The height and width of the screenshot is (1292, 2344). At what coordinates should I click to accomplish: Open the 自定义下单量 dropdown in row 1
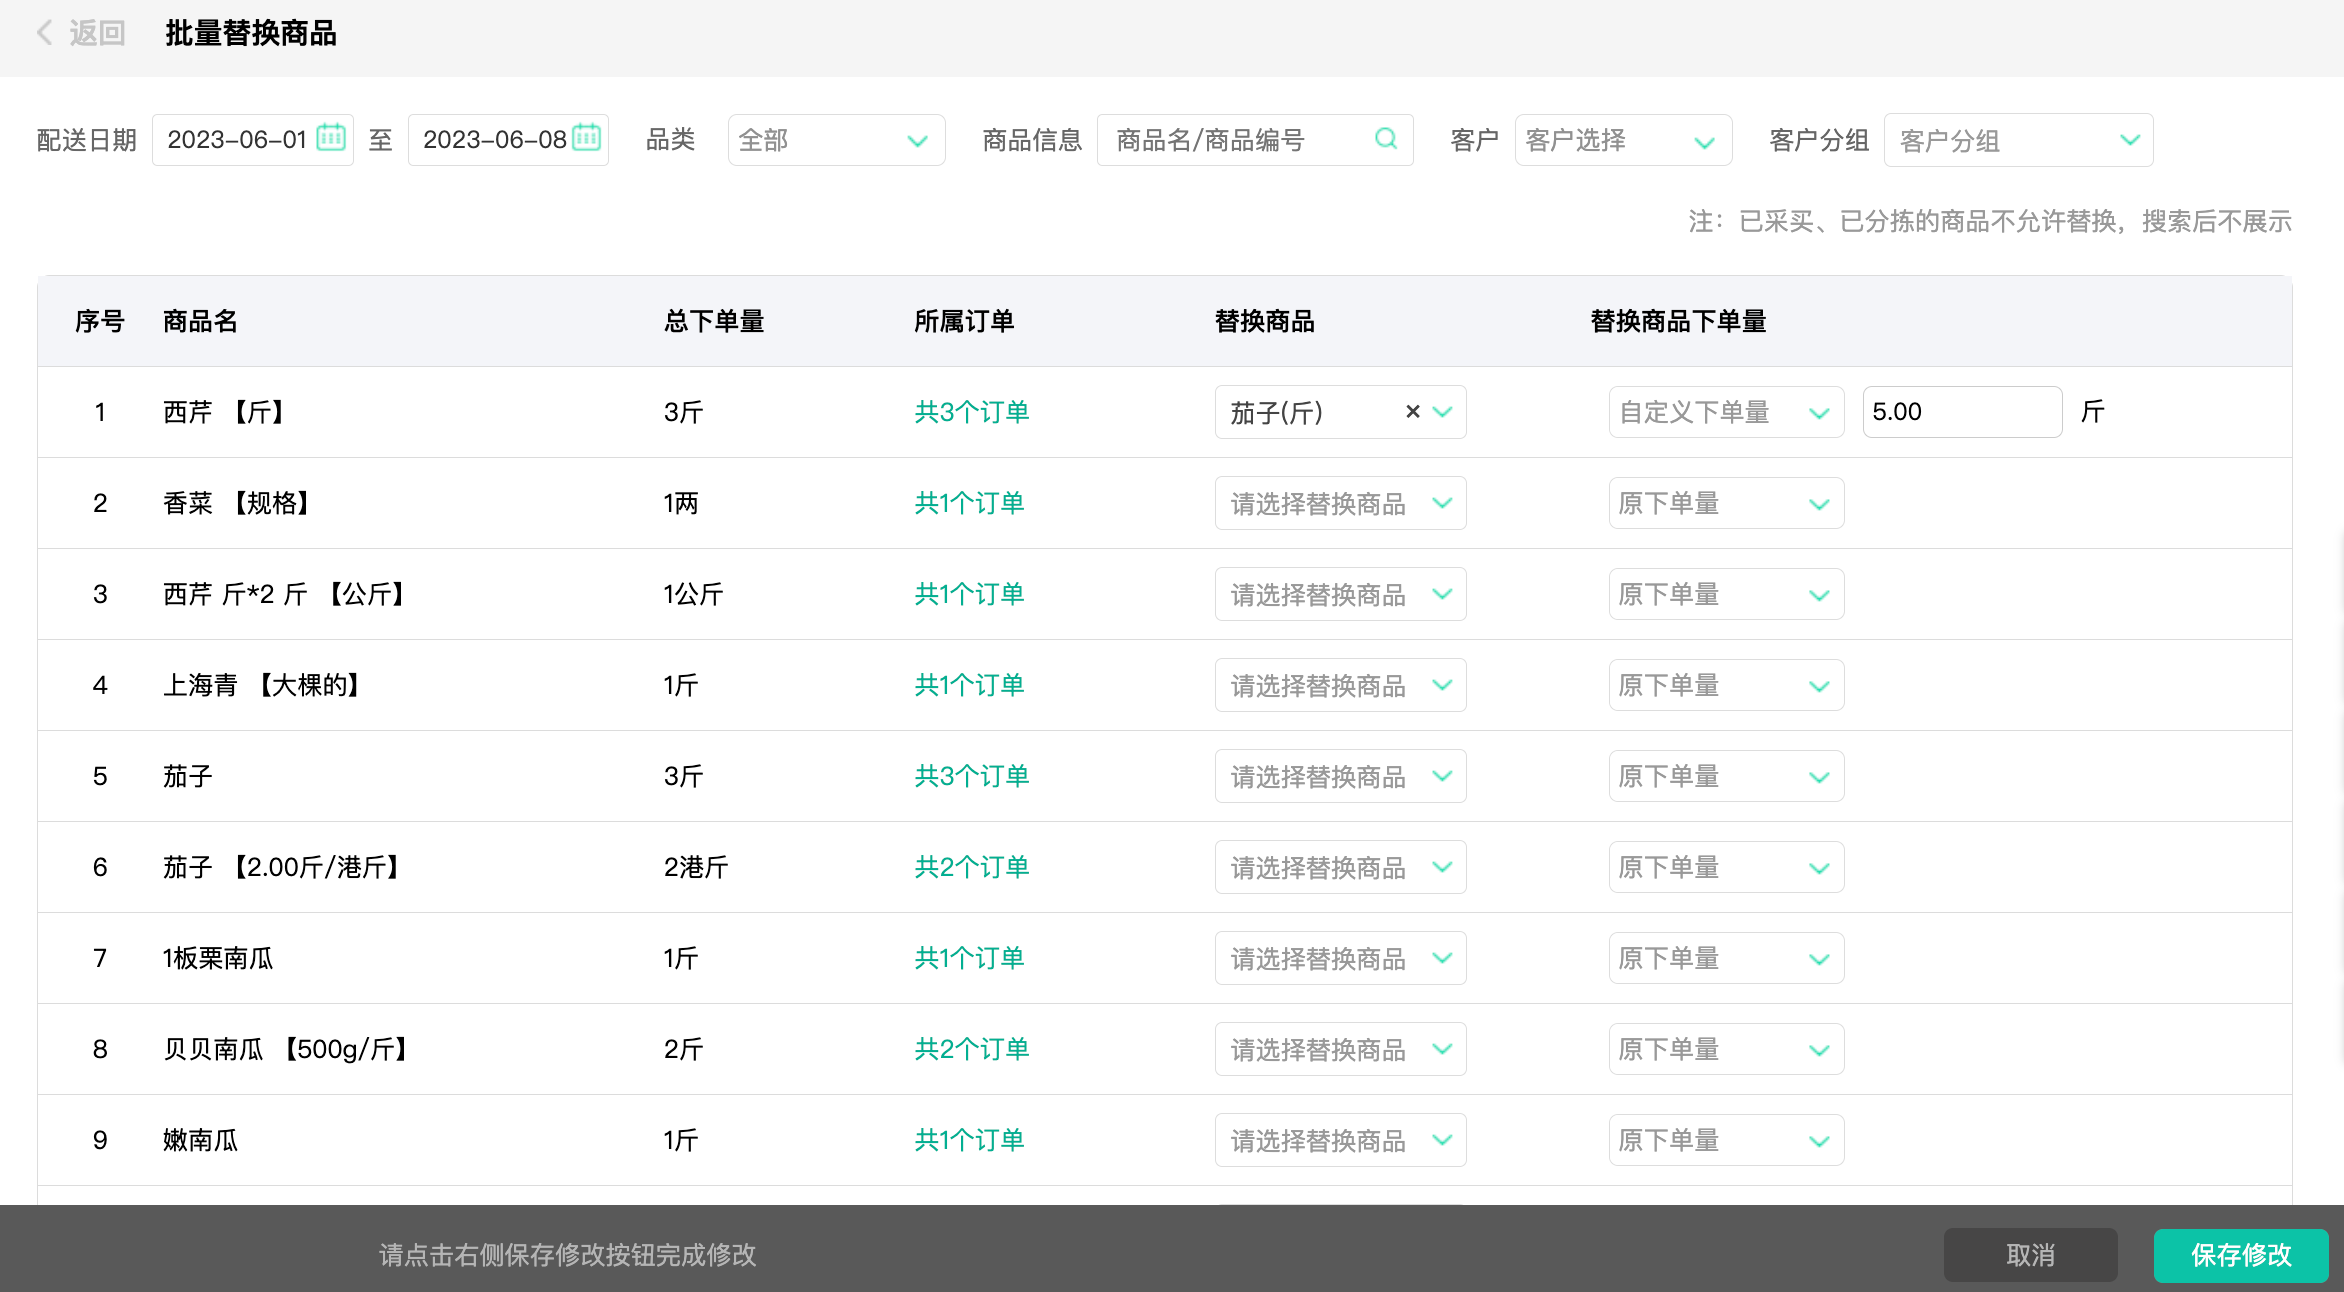1725,412
